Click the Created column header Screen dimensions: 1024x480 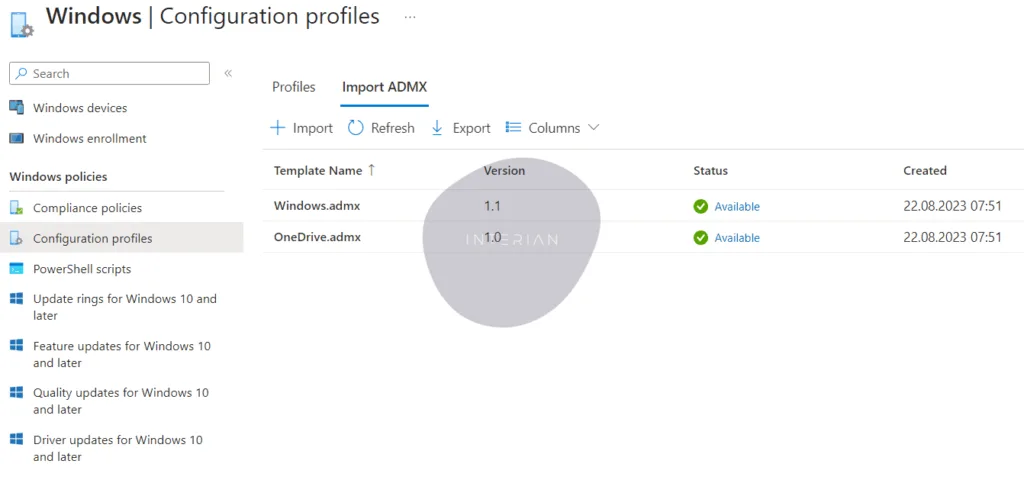(x=925, y=170)
